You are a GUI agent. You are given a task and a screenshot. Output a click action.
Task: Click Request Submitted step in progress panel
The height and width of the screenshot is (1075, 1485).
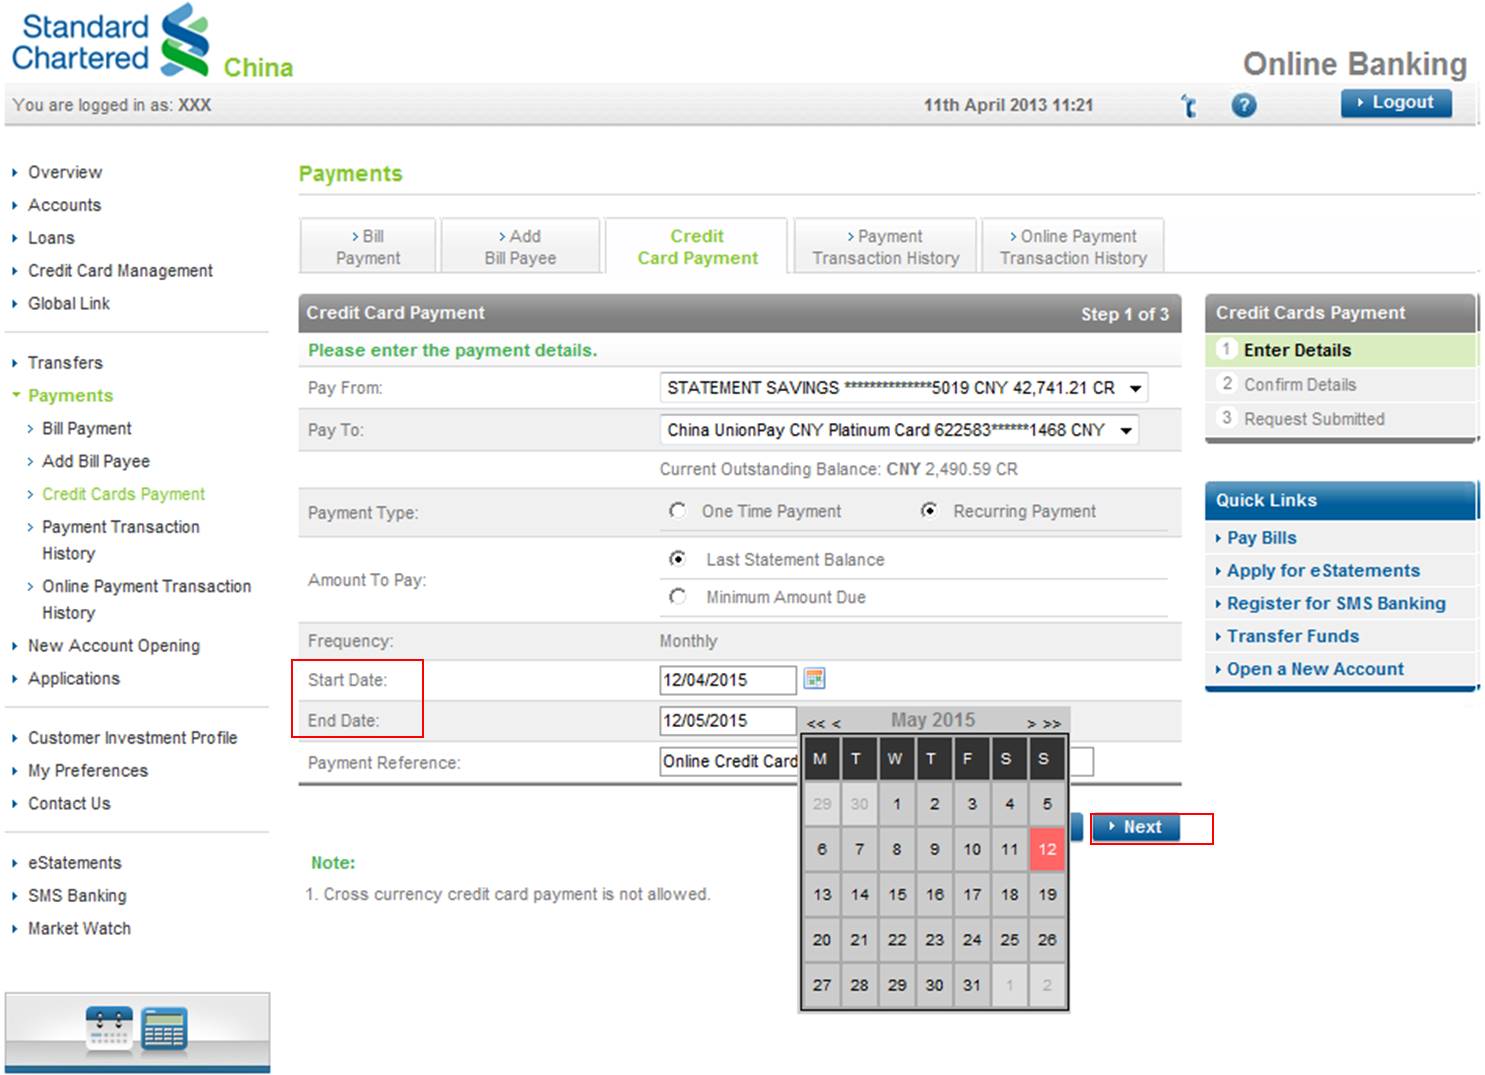coord(1341,418)
